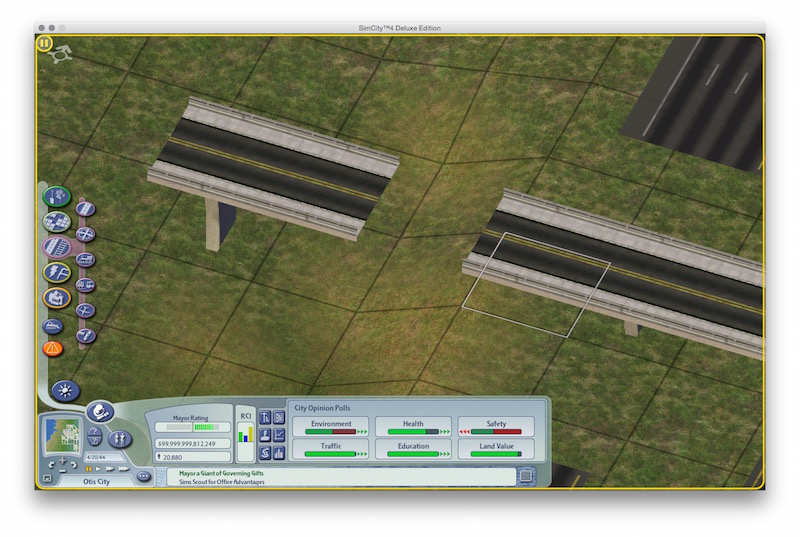Click the Otis City name label

coord(96,481)
